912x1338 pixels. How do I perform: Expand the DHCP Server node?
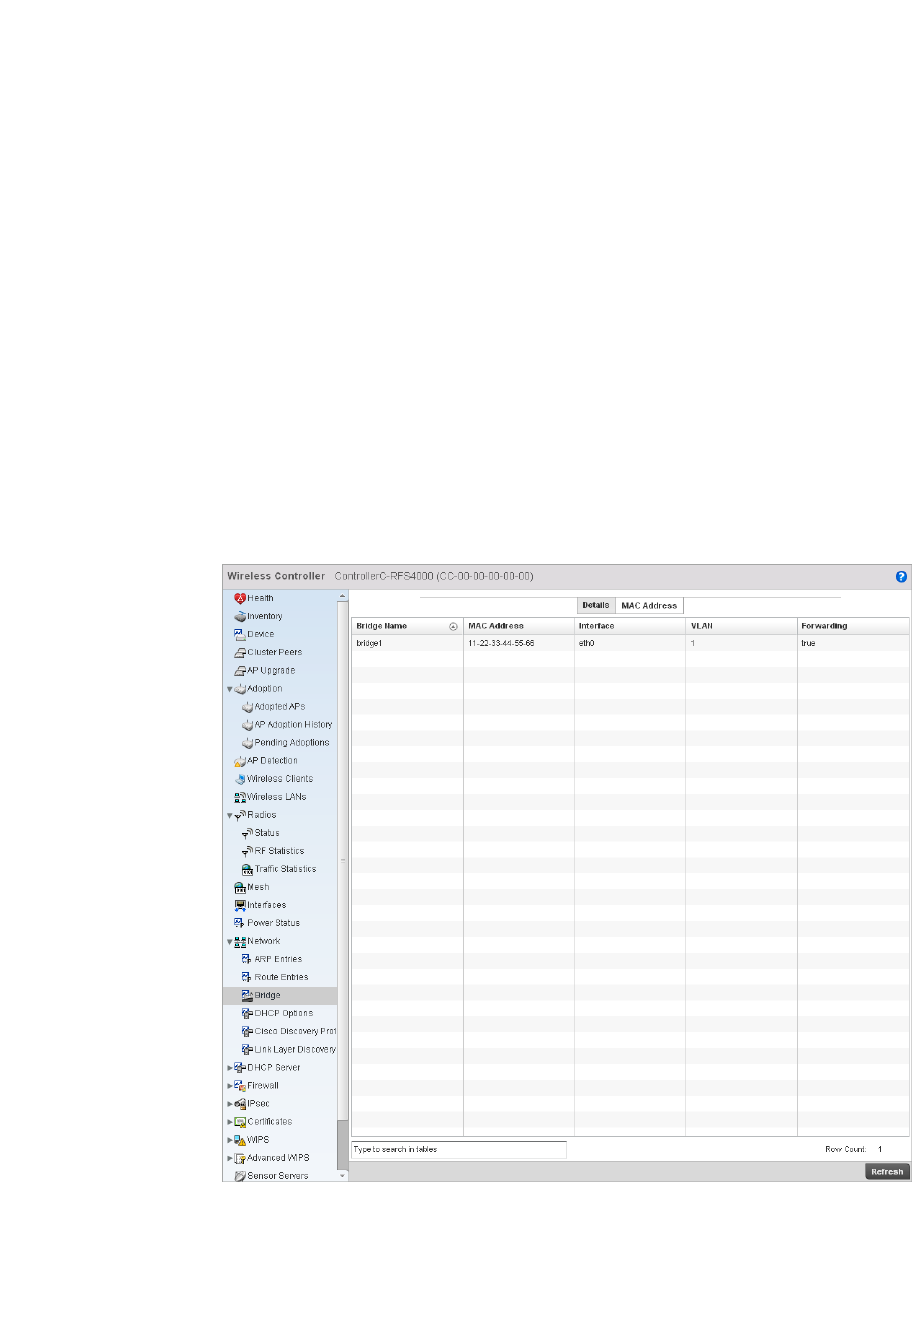229,1067
